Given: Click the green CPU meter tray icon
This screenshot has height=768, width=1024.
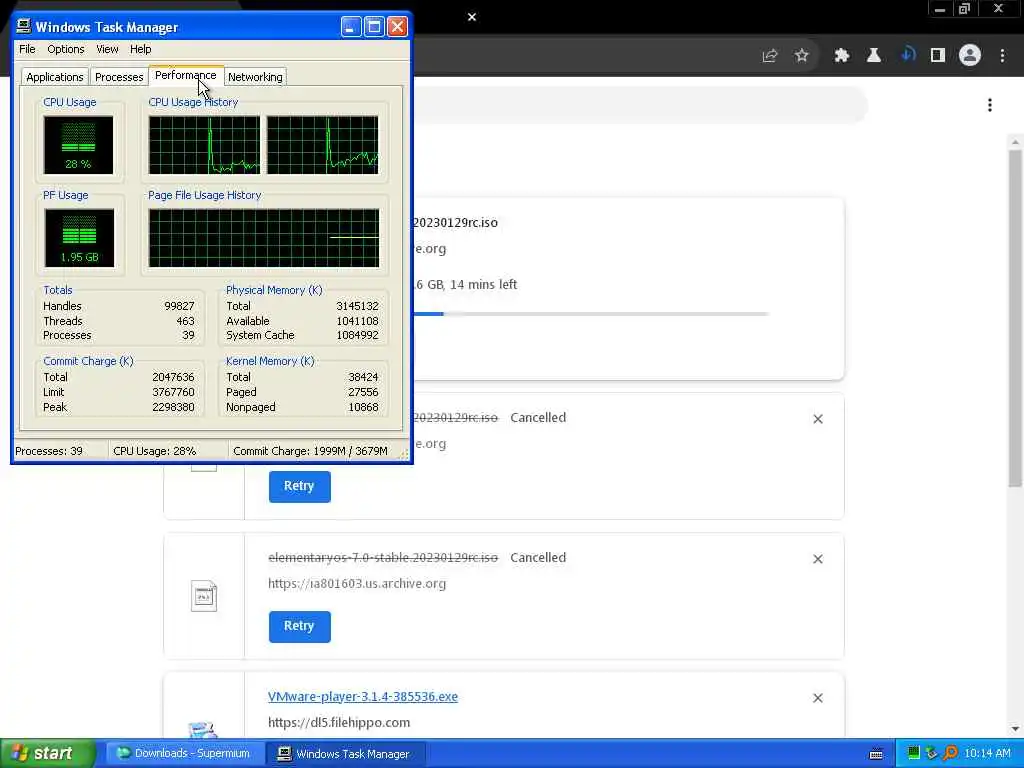Looking at the screenshot, I should (914, 754).
